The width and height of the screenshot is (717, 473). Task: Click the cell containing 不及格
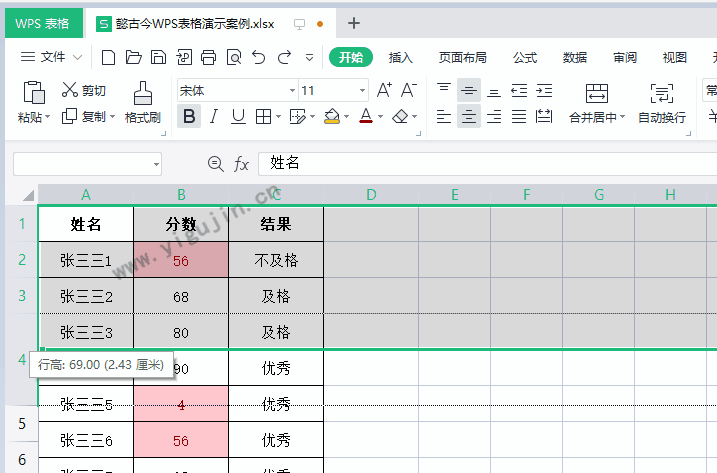(276, 260)
